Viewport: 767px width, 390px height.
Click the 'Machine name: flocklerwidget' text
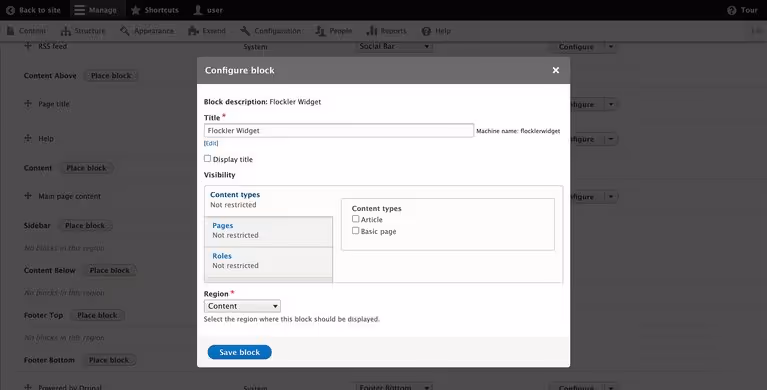pyautogui.click(x=518, y=131)
